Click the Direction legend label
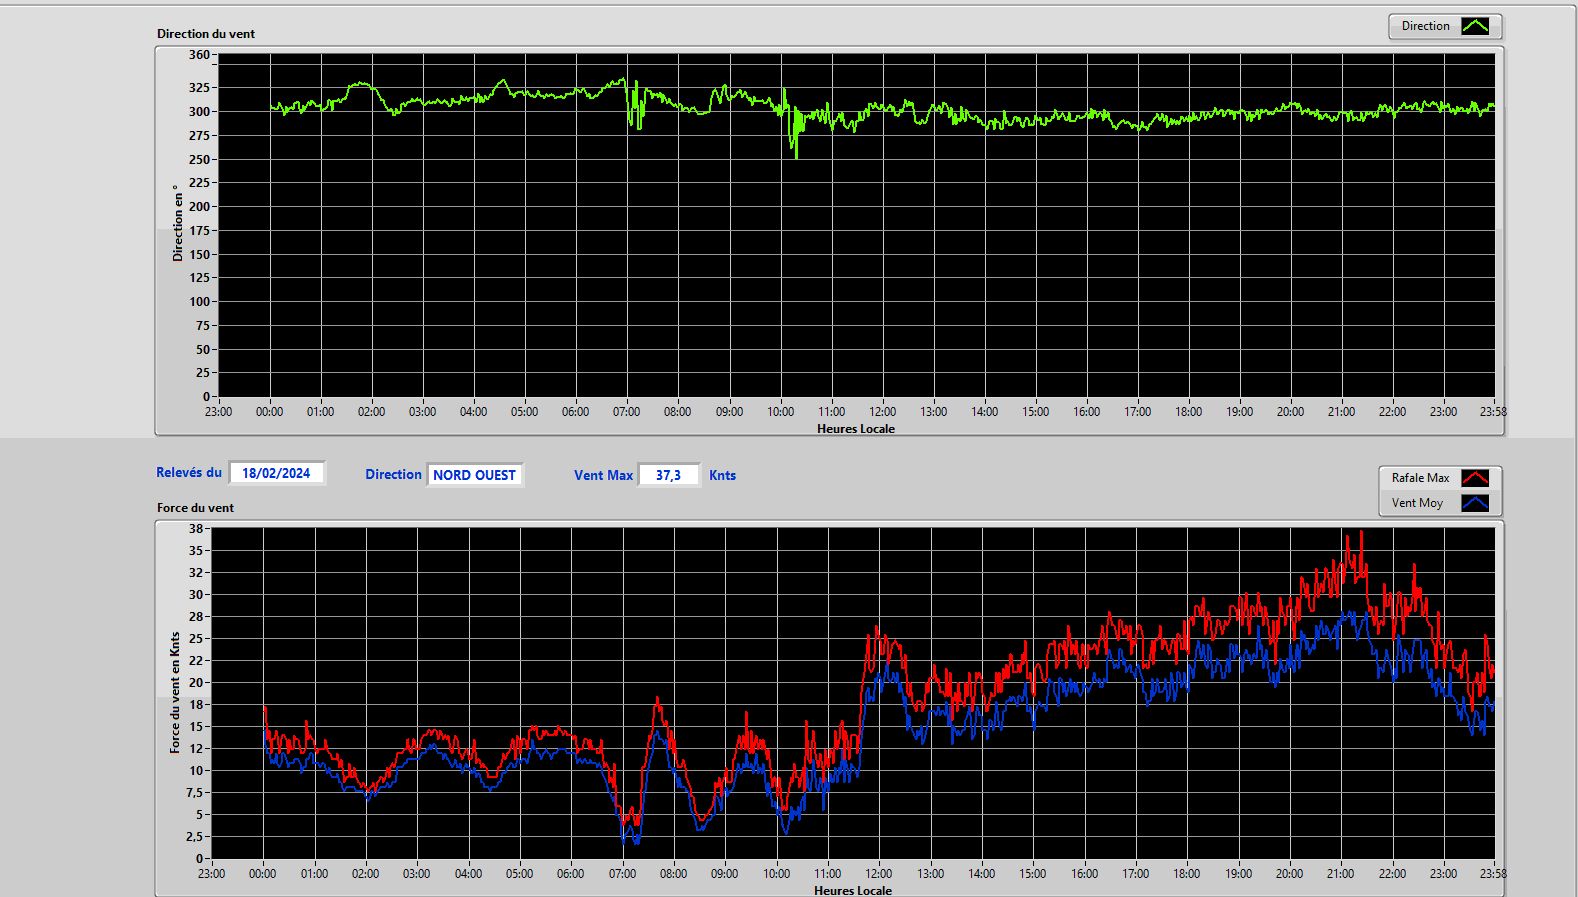This screenshot has width=1578, height=897. (x=1425, y=26)
